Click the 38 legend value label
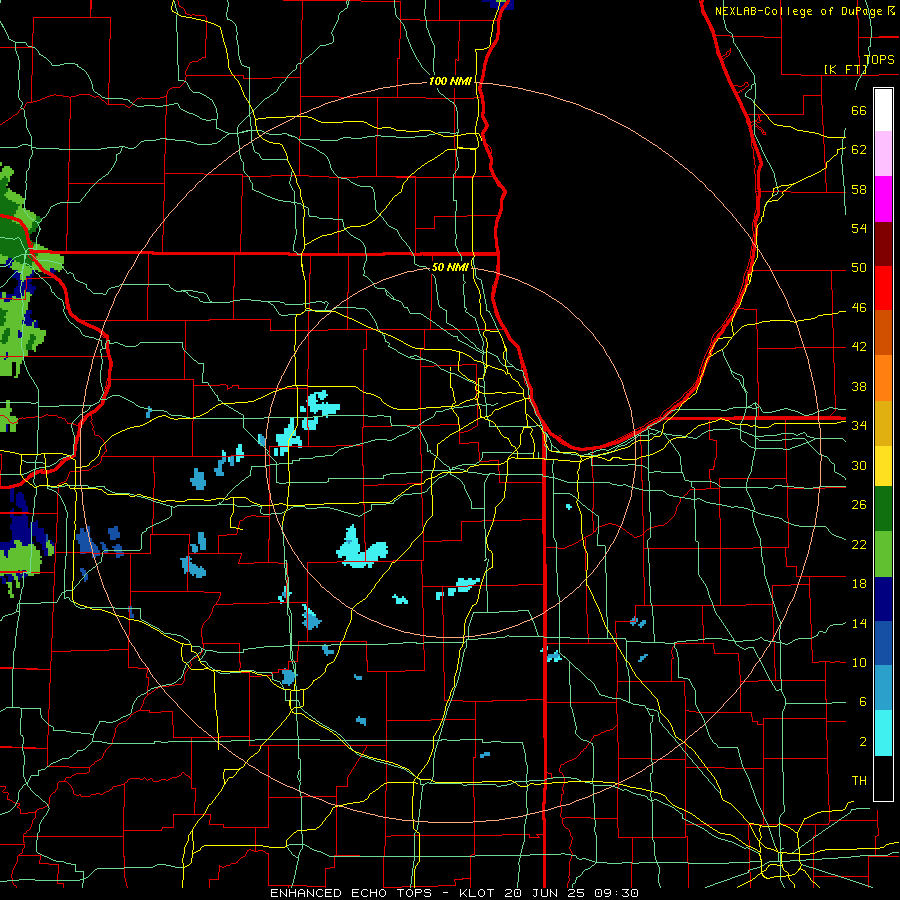Screen dimensions: 900x900 point(859,386)
